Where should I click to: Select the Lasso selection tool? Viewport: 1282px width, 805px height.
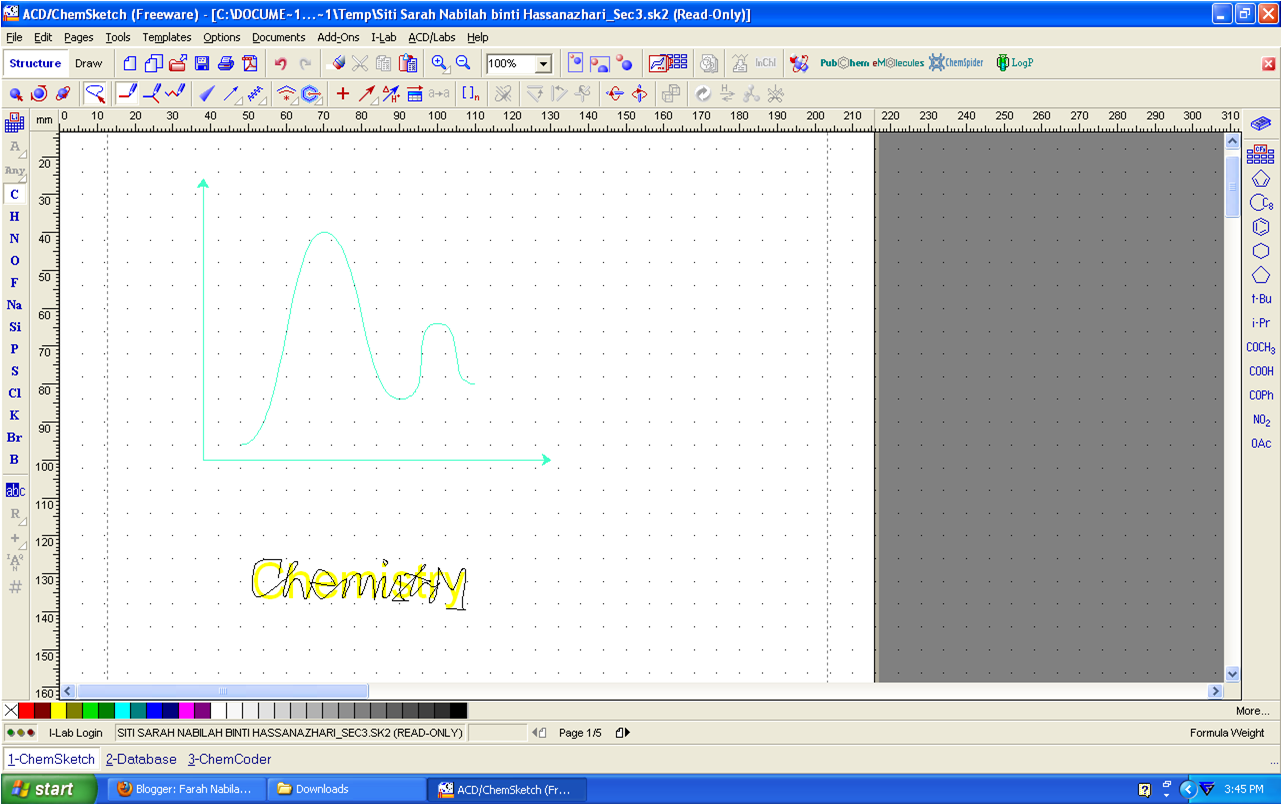[x=95, y=93]
